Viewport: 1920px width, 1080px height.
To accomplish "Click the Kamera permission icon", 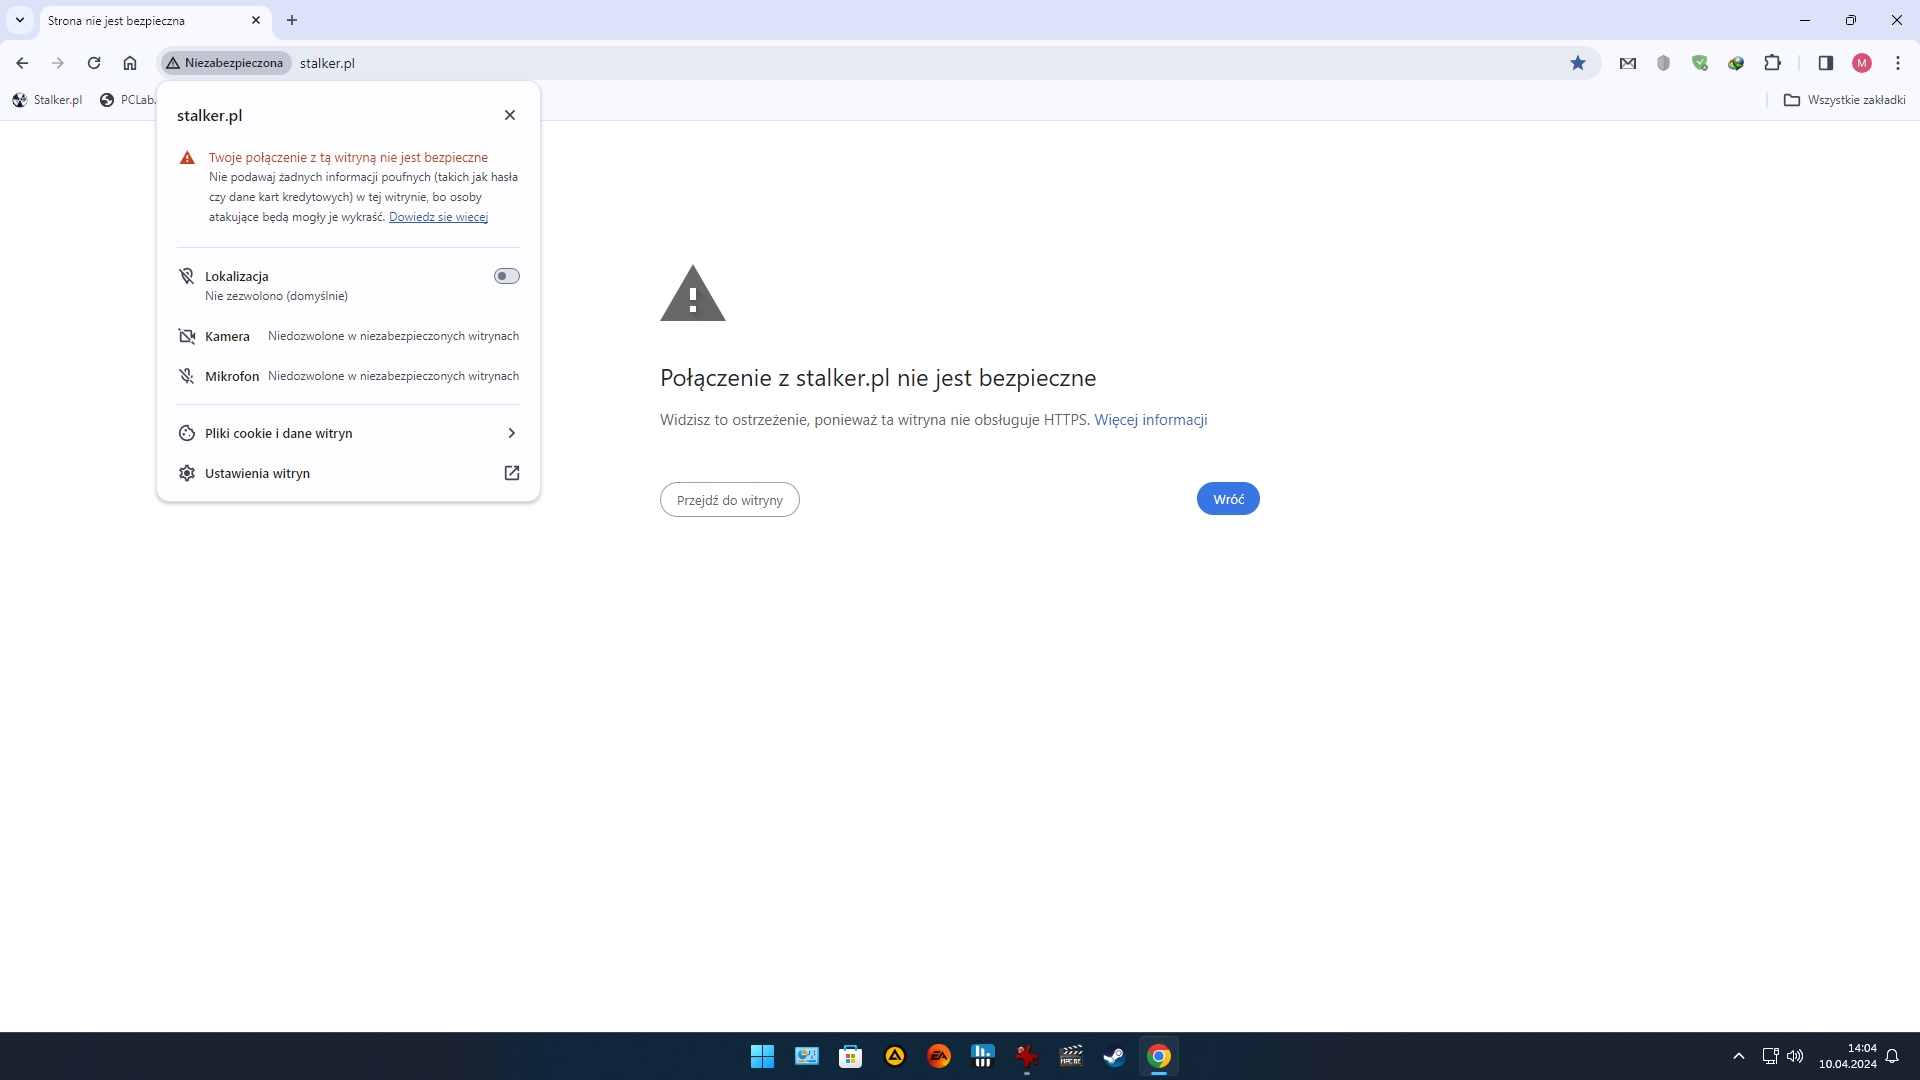I will click(x=186, y=336).
